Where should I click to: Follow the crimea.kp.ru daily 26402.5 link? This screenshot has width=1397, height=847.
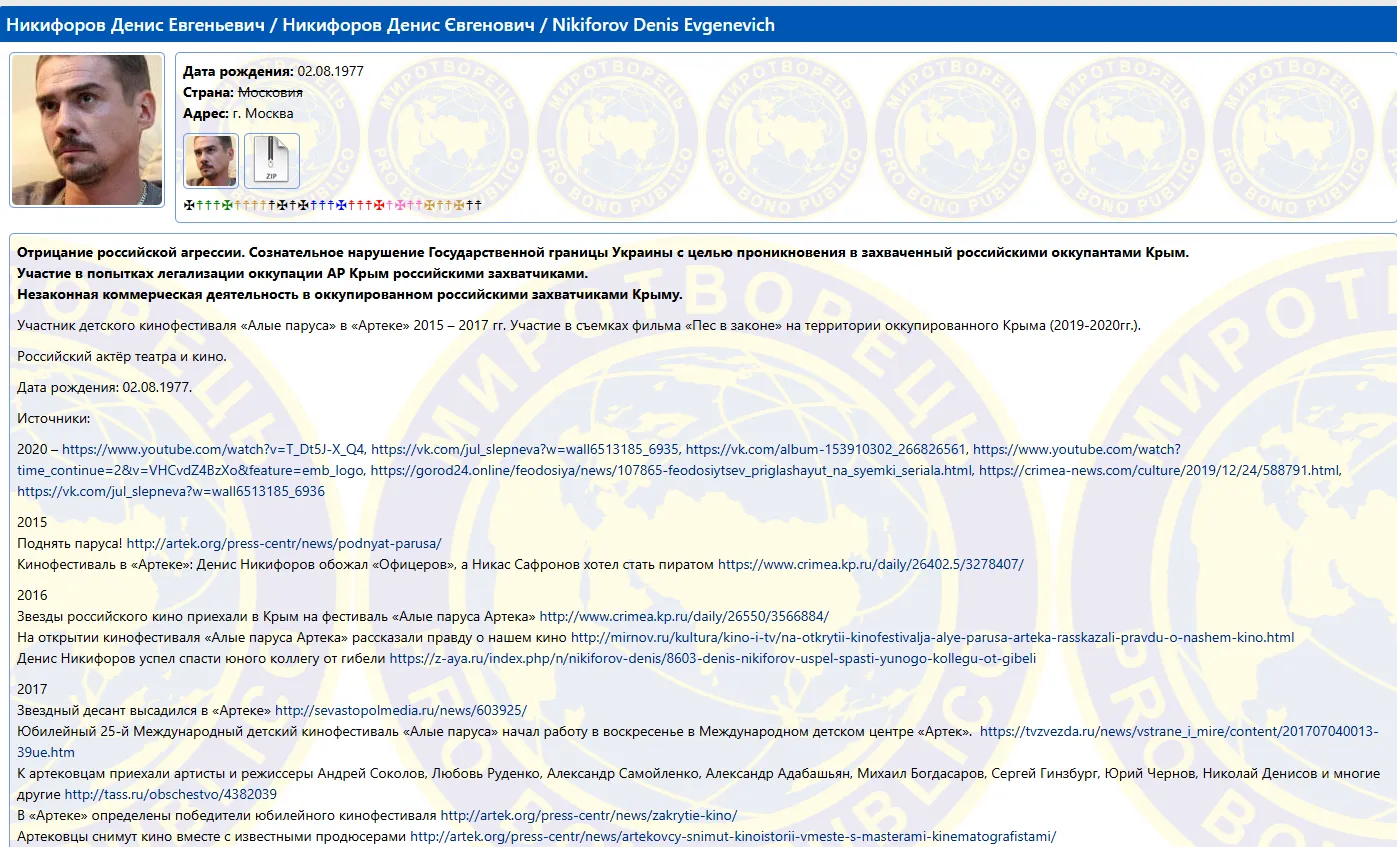click(x=871, y=564)
